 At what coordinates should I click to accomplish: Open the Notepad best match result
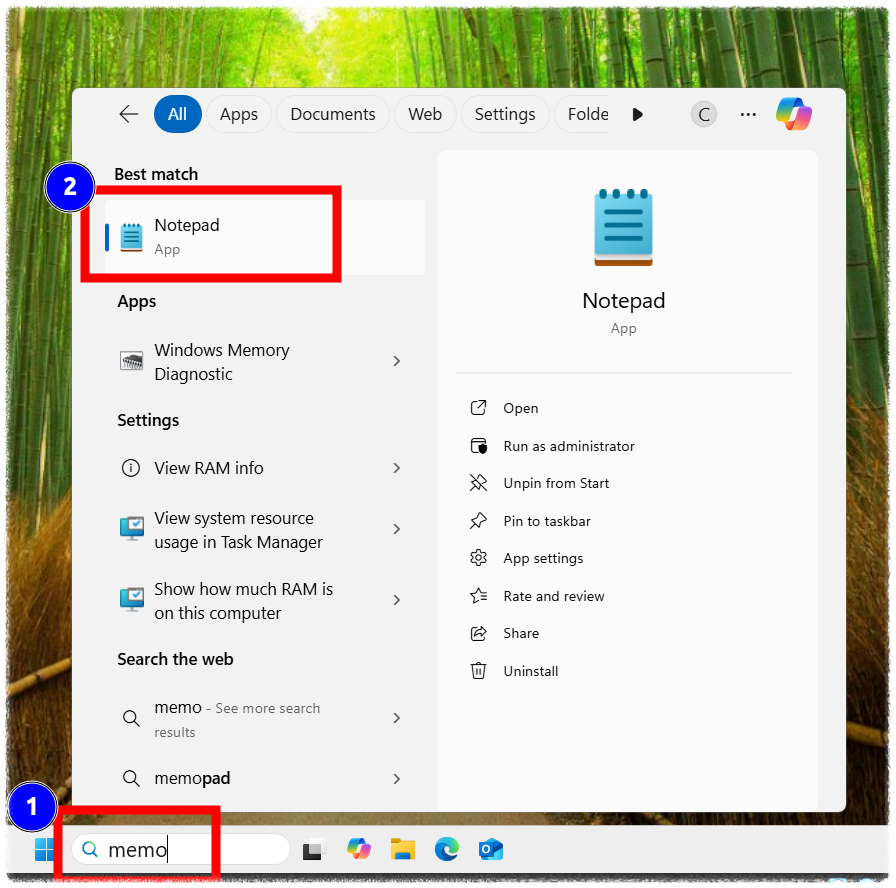pos(265,237)
